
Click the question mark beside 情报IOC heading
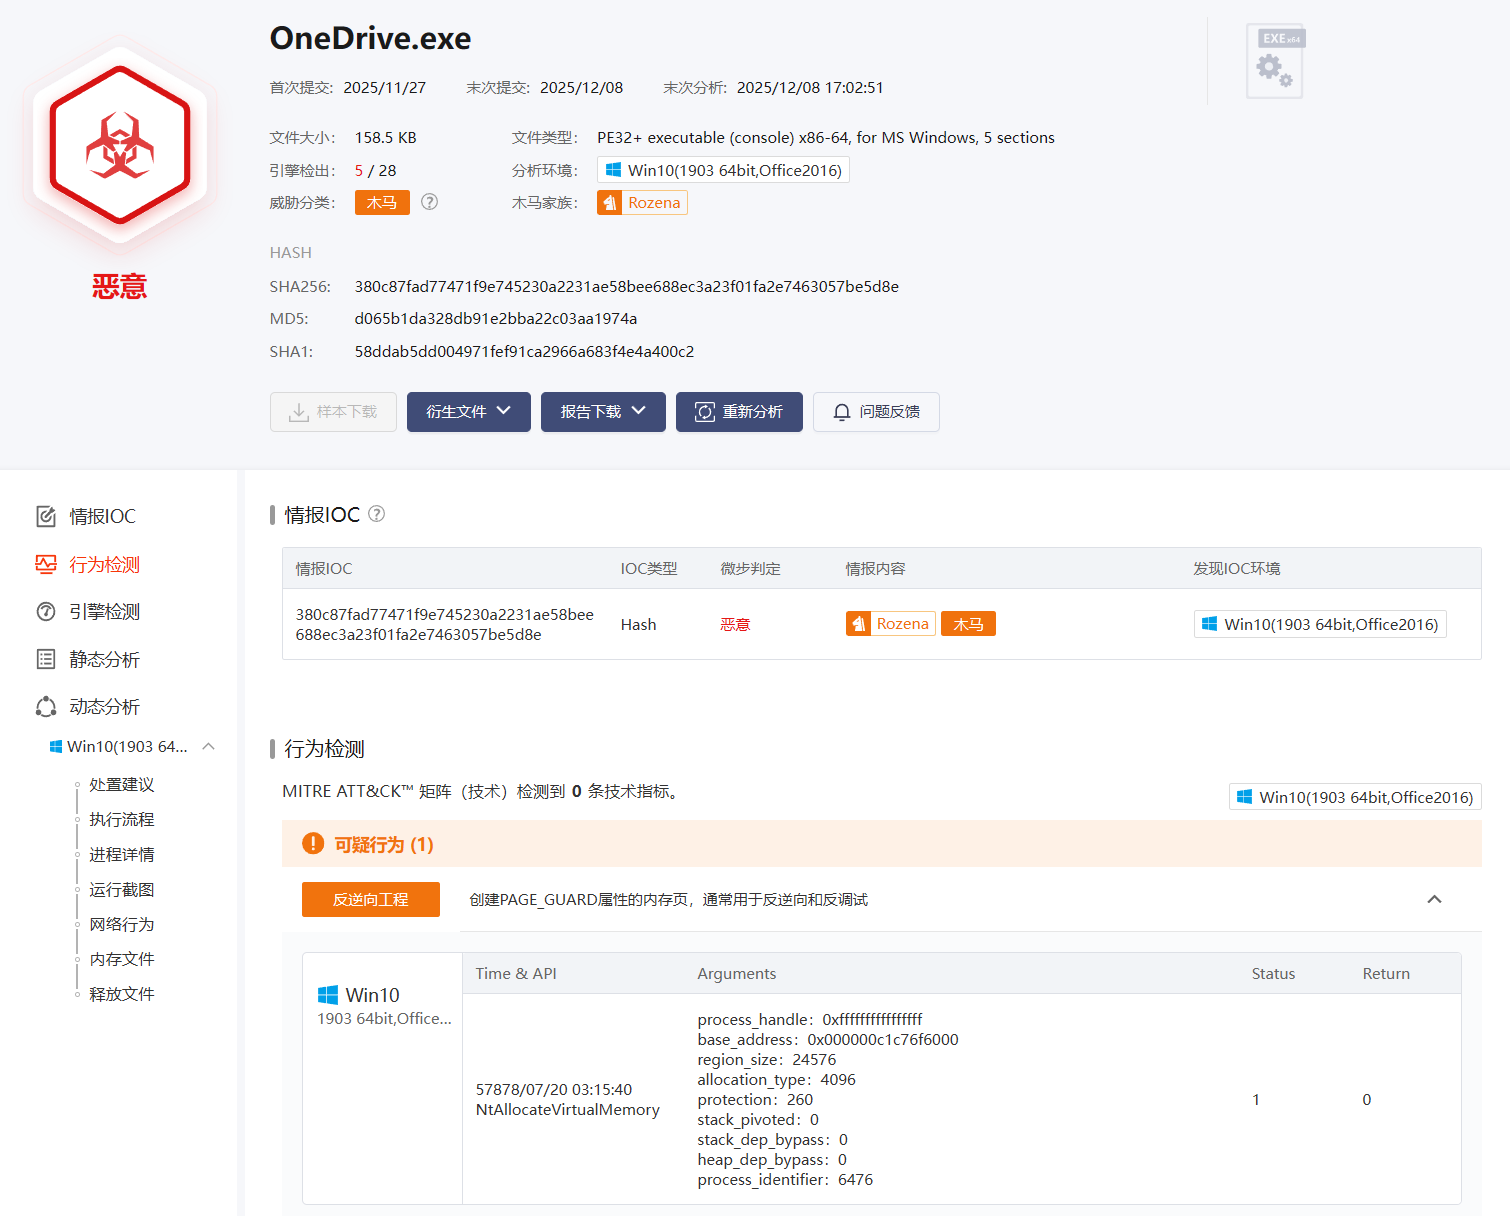tap(376, 514)
